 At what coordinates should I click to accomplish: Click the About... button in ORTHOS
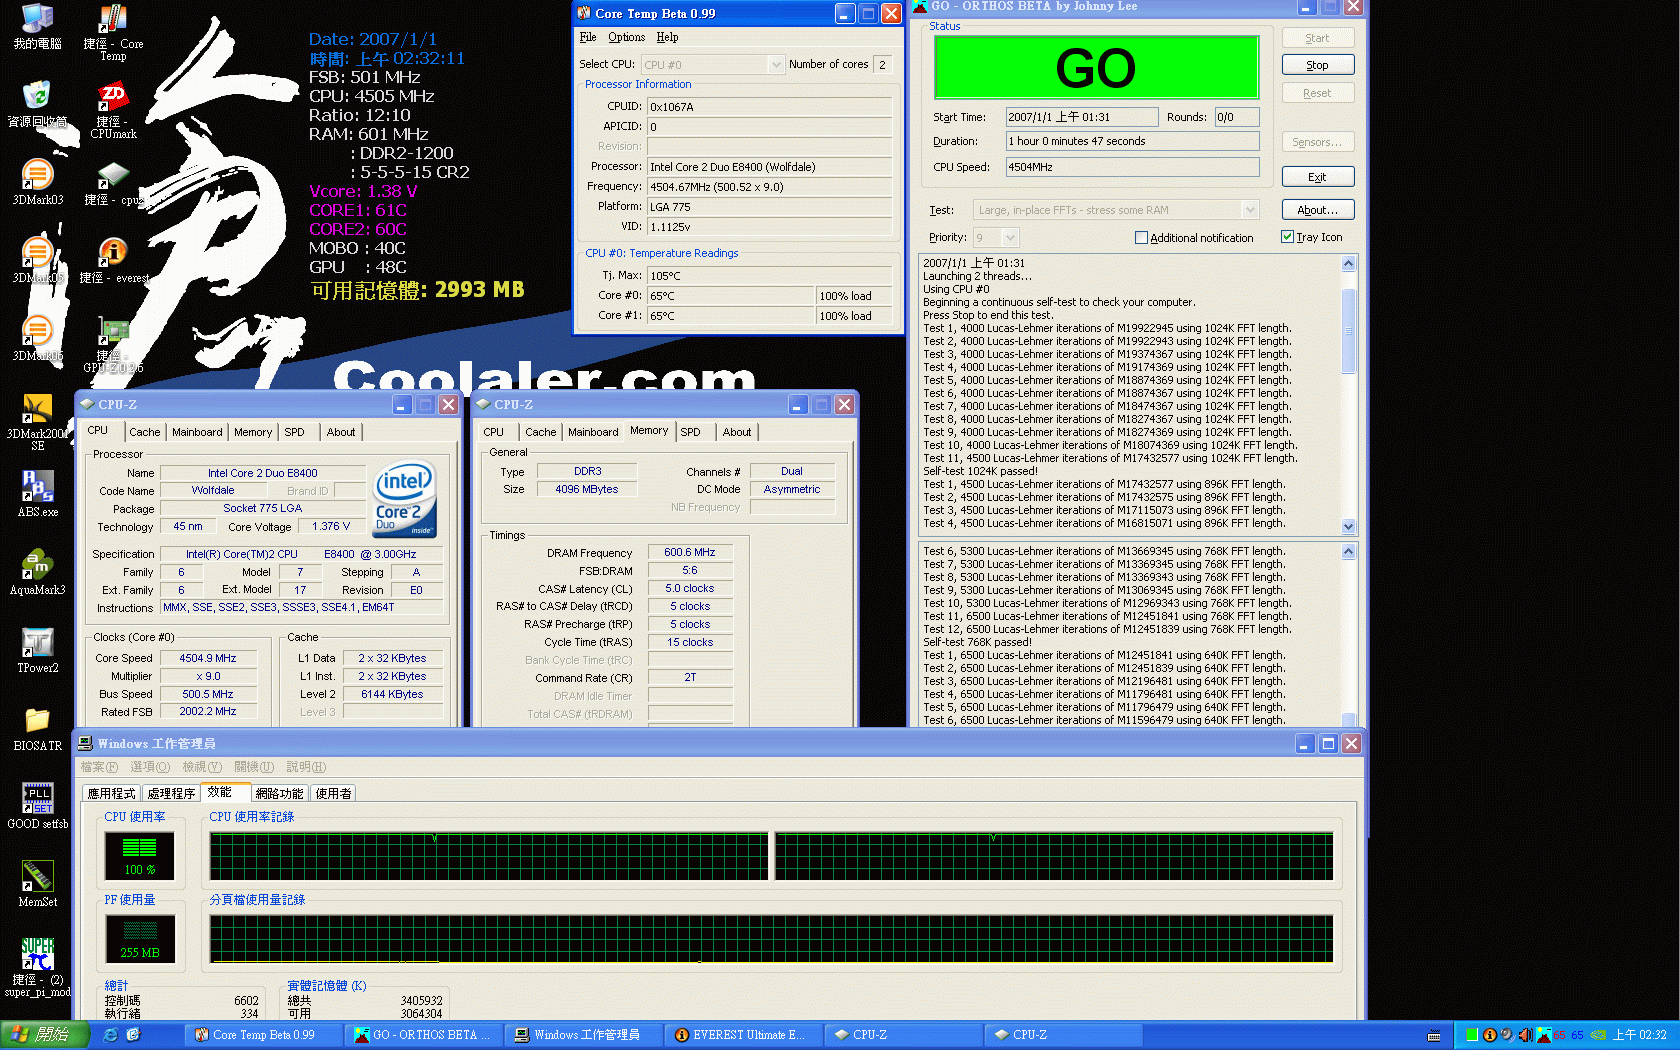pos(1317,210)
